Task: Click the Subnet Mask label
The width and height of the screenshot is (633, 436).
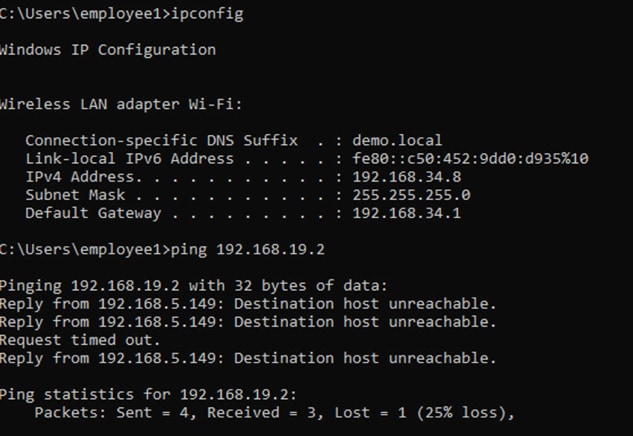Action: (x=75, y=195)
